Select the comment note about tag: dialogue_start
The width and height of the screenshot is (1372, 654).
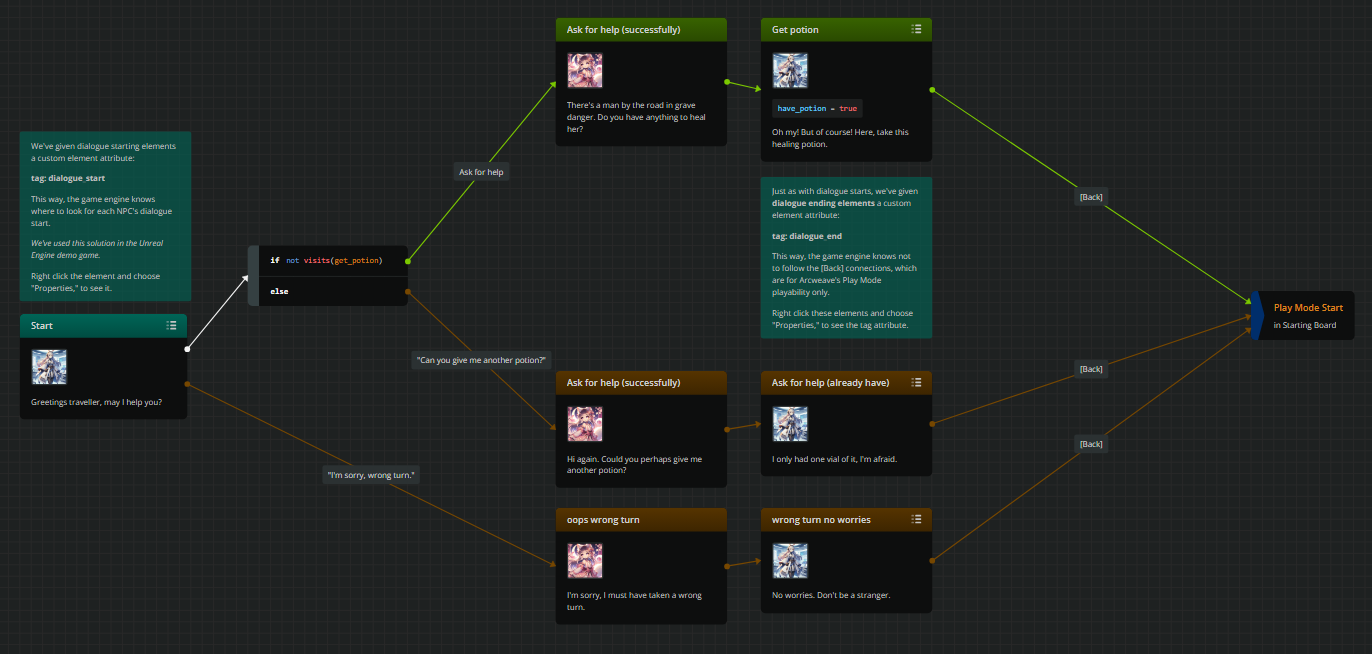(105, 216)
